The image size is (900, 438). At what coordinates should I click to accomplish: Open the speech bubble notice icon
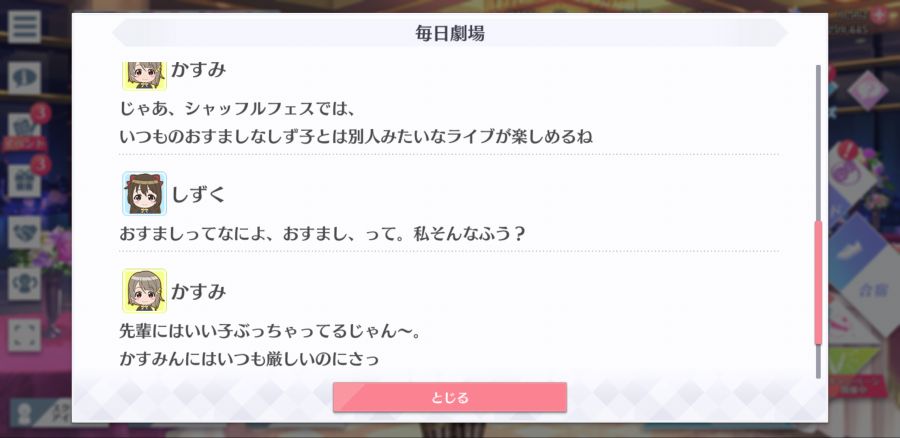pyautogui.click(x=24, y=78)
